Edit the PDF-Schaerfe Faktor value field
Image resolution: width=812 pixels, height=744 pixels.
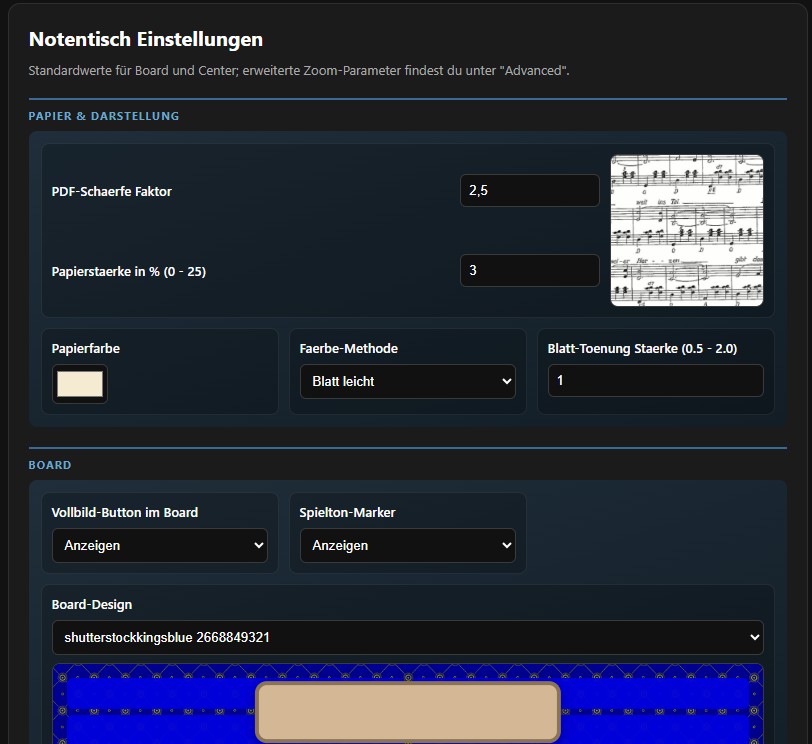click(x=530, y=191)
